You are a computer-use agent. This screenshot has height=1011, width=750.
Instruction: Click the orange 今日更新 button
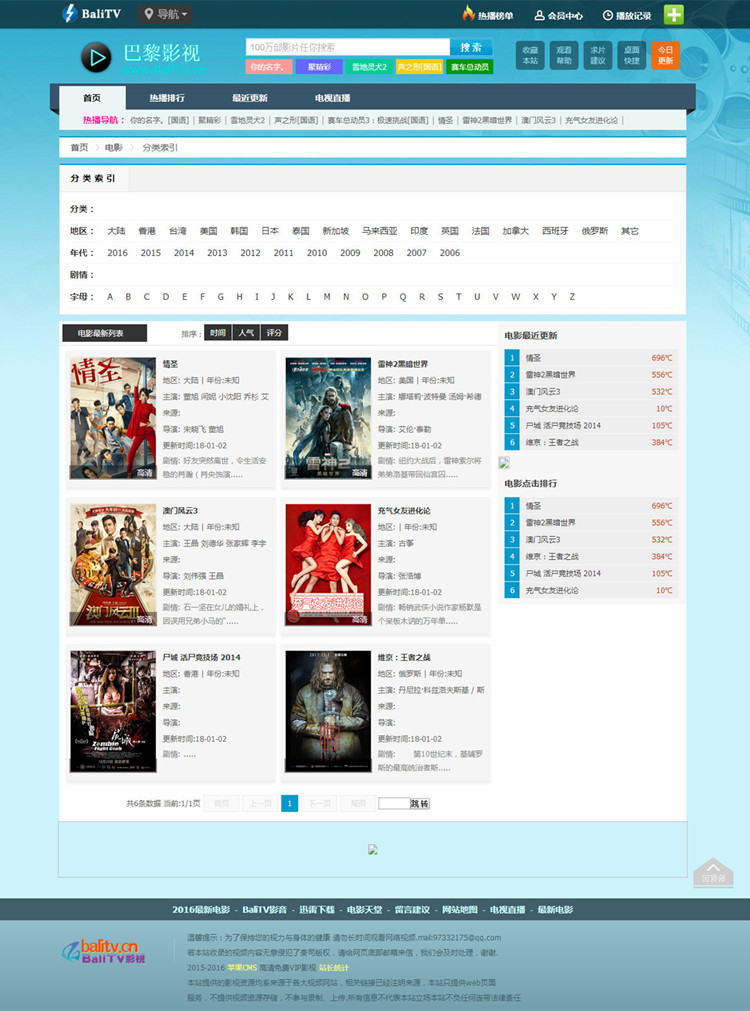665,55
